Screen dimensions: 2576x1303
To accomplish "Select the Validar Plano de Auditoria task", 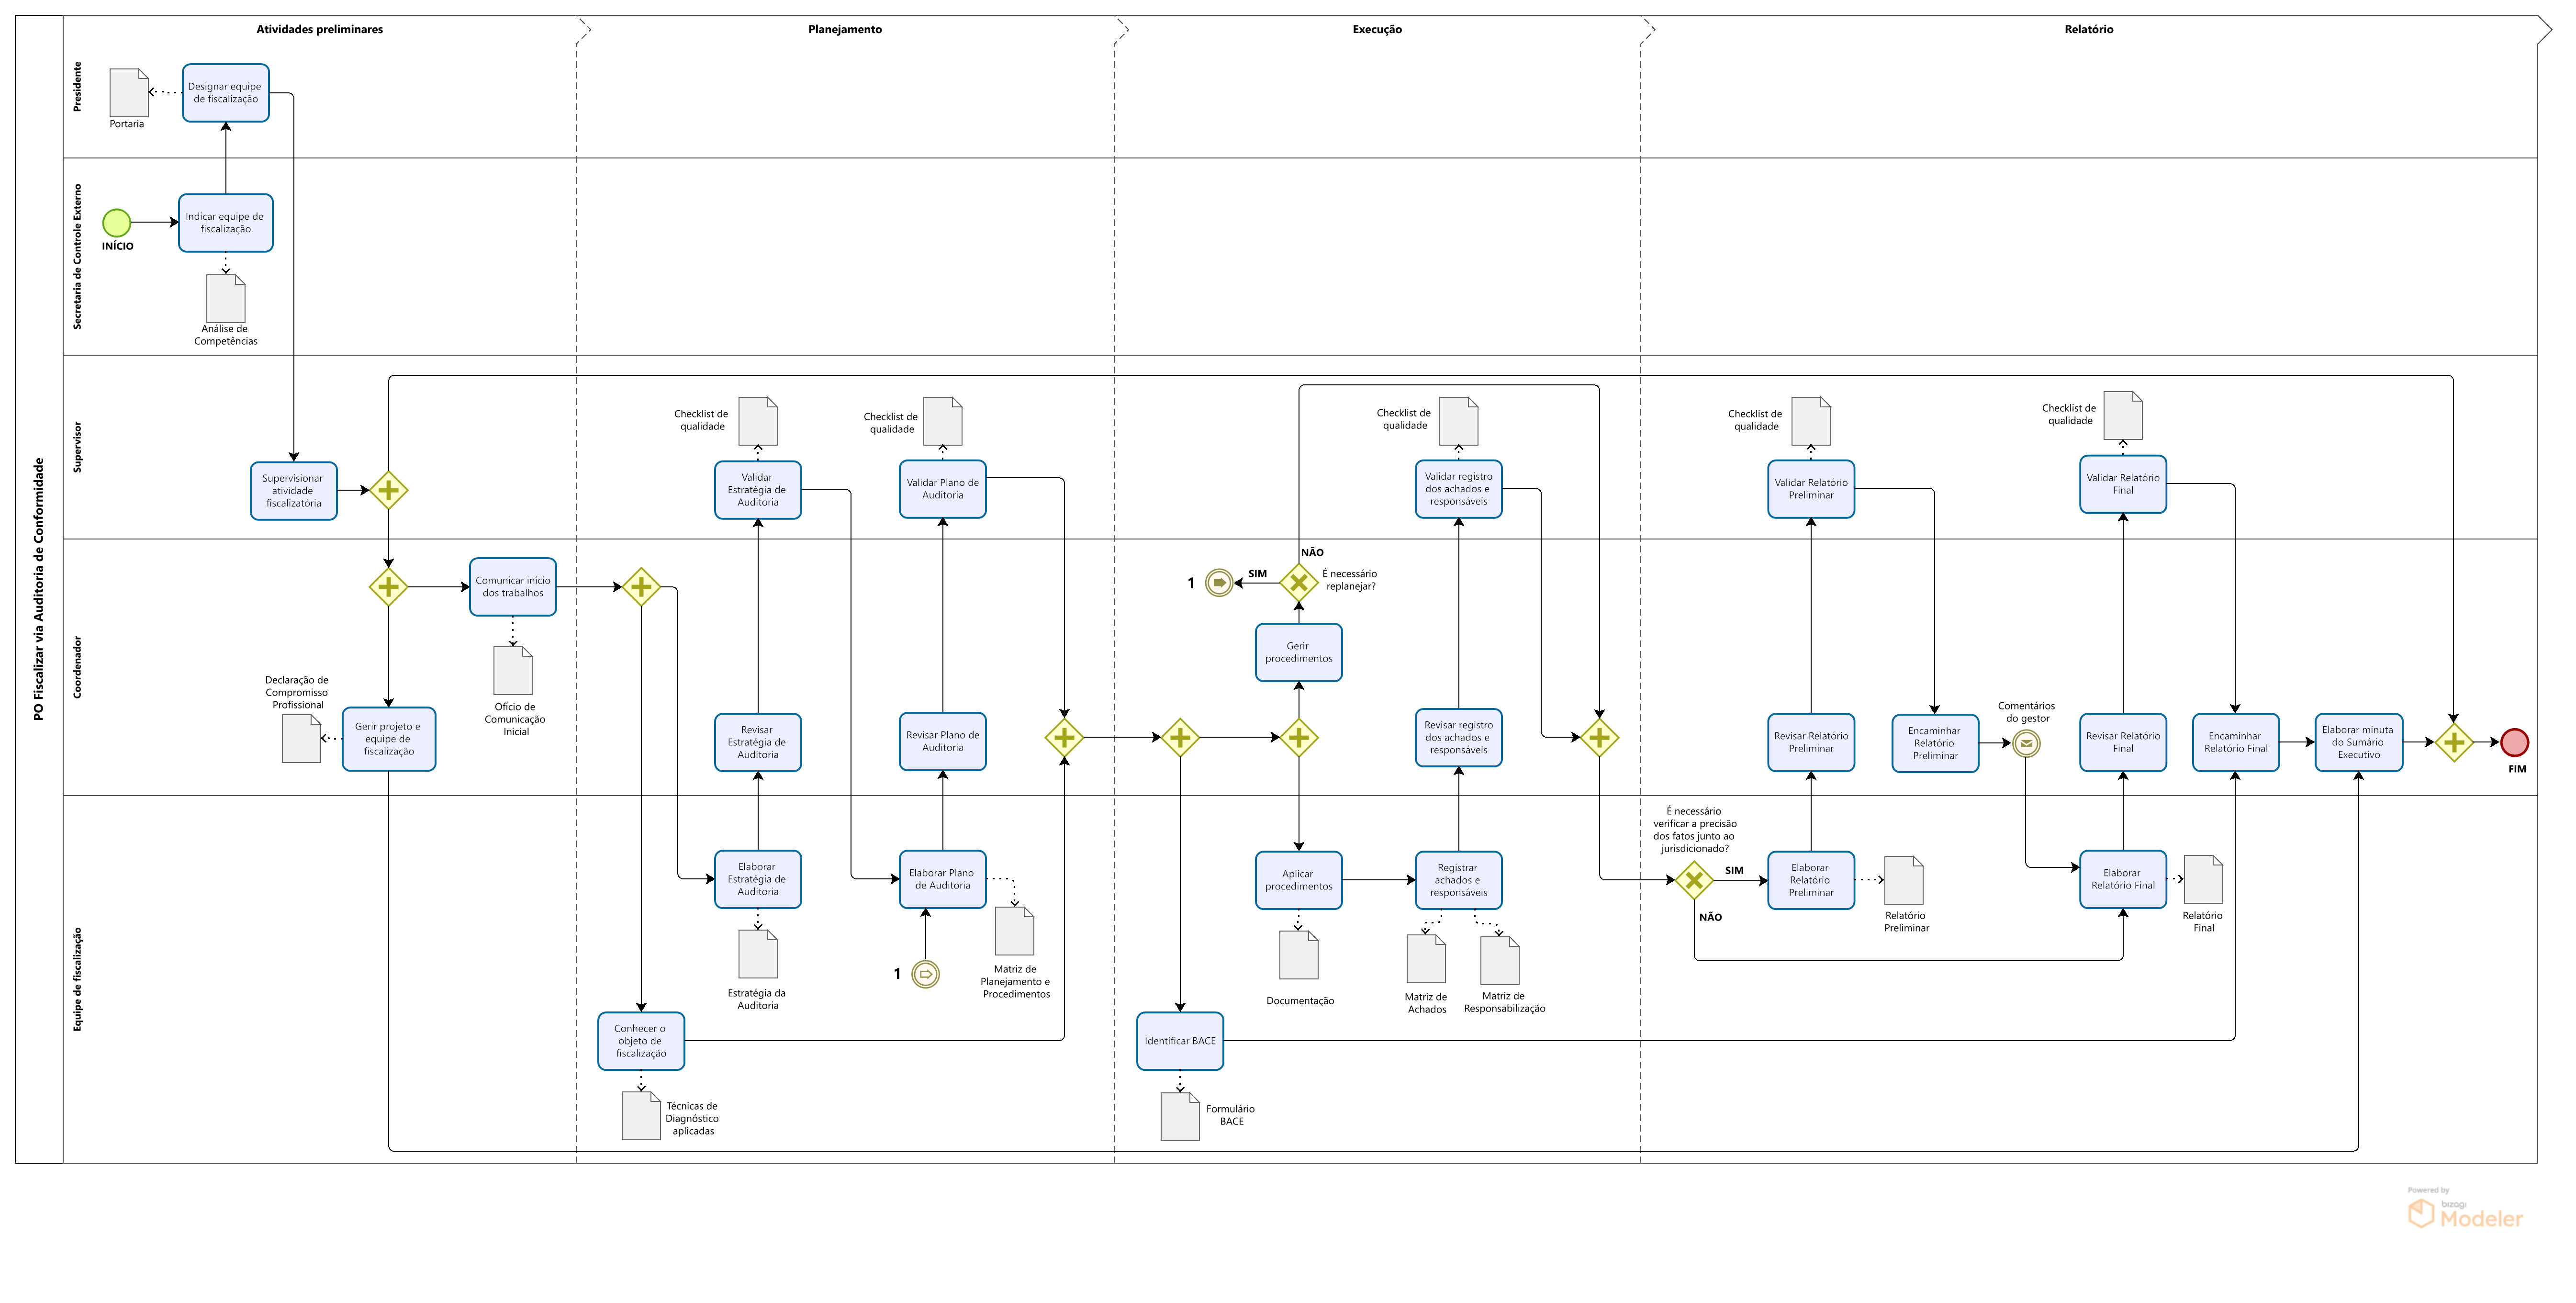I will tap(942, 489).
